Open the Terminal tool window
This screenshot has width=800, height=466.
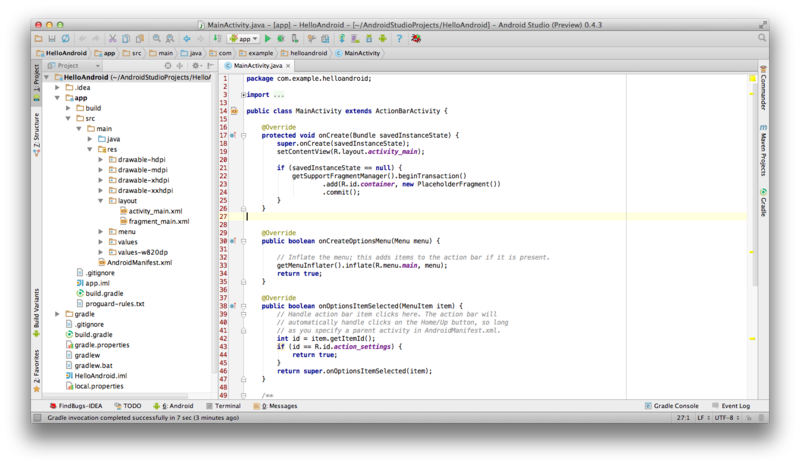[223, 406]
